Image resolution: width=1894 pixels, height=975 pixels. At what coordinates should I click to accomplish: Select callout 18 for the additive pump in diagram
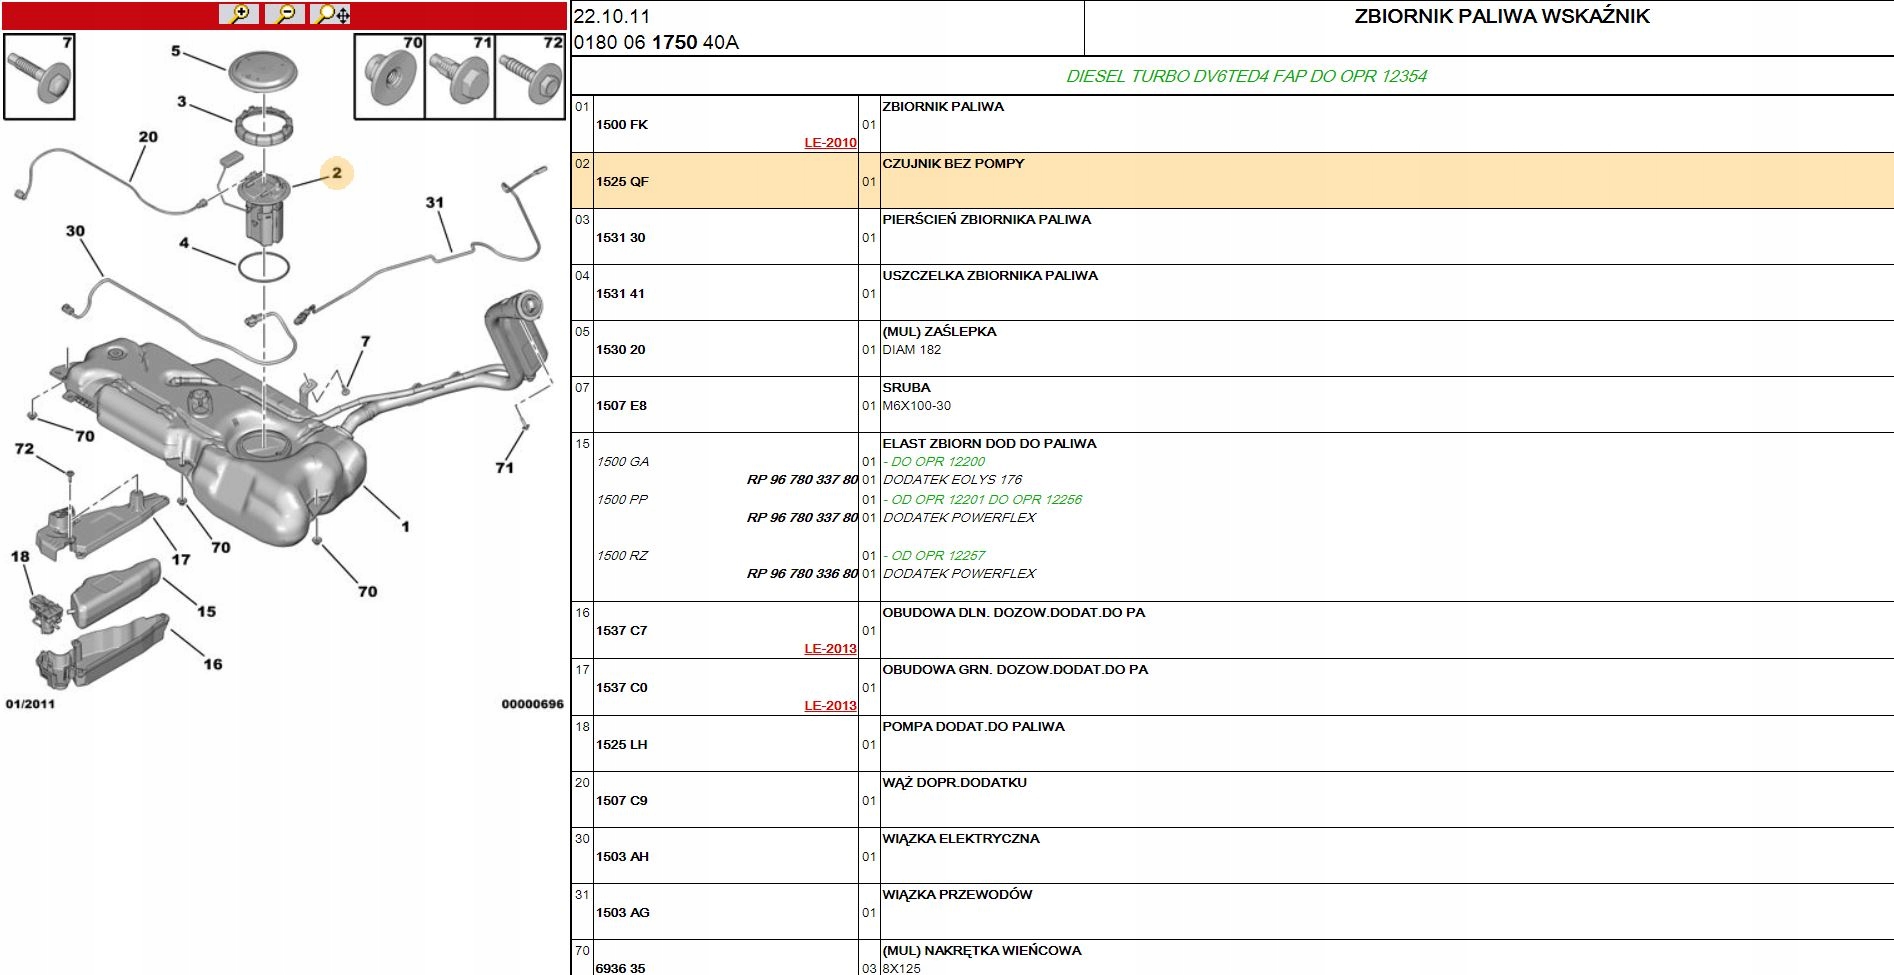(x=20, y=556)
